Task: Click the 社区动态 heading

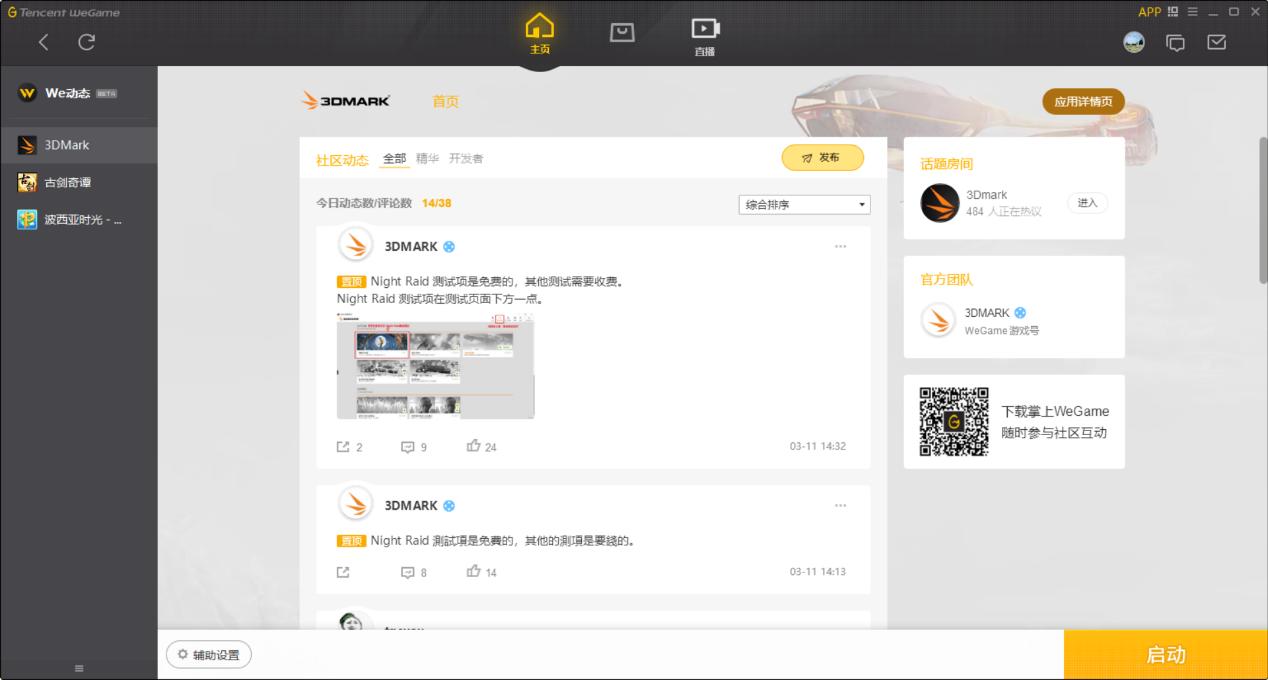Action: 342,160
